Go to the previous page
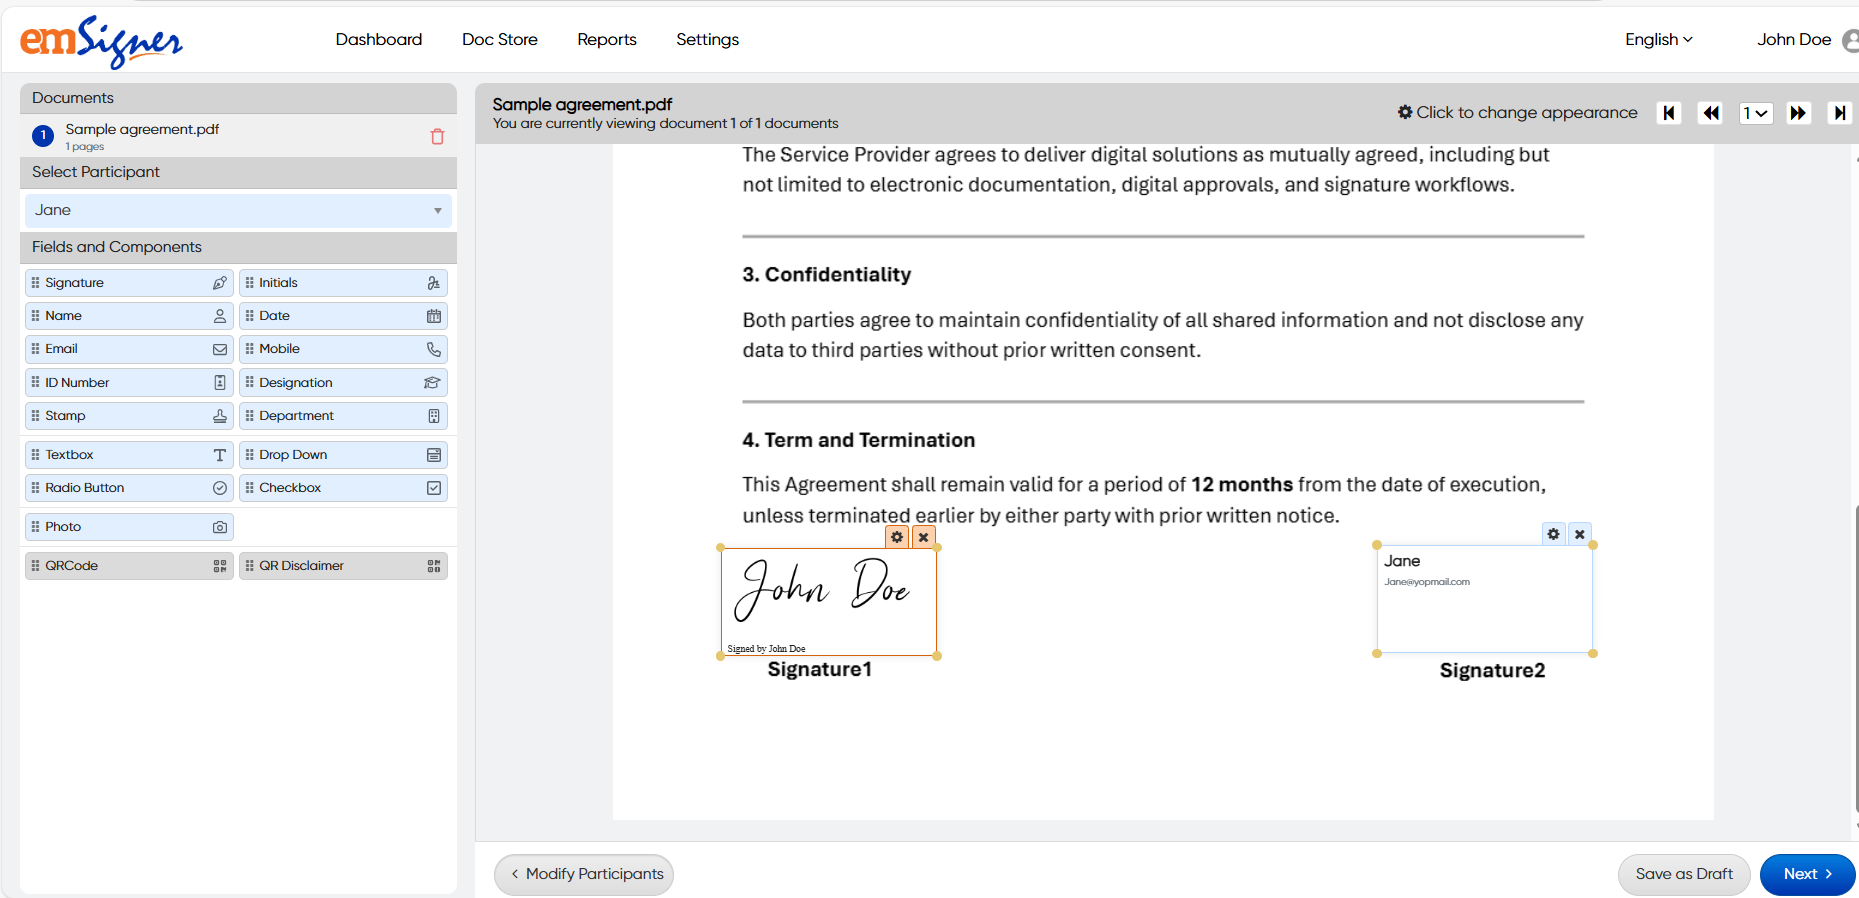This screenshot has height=898, width=1859. coord(1711,113)
